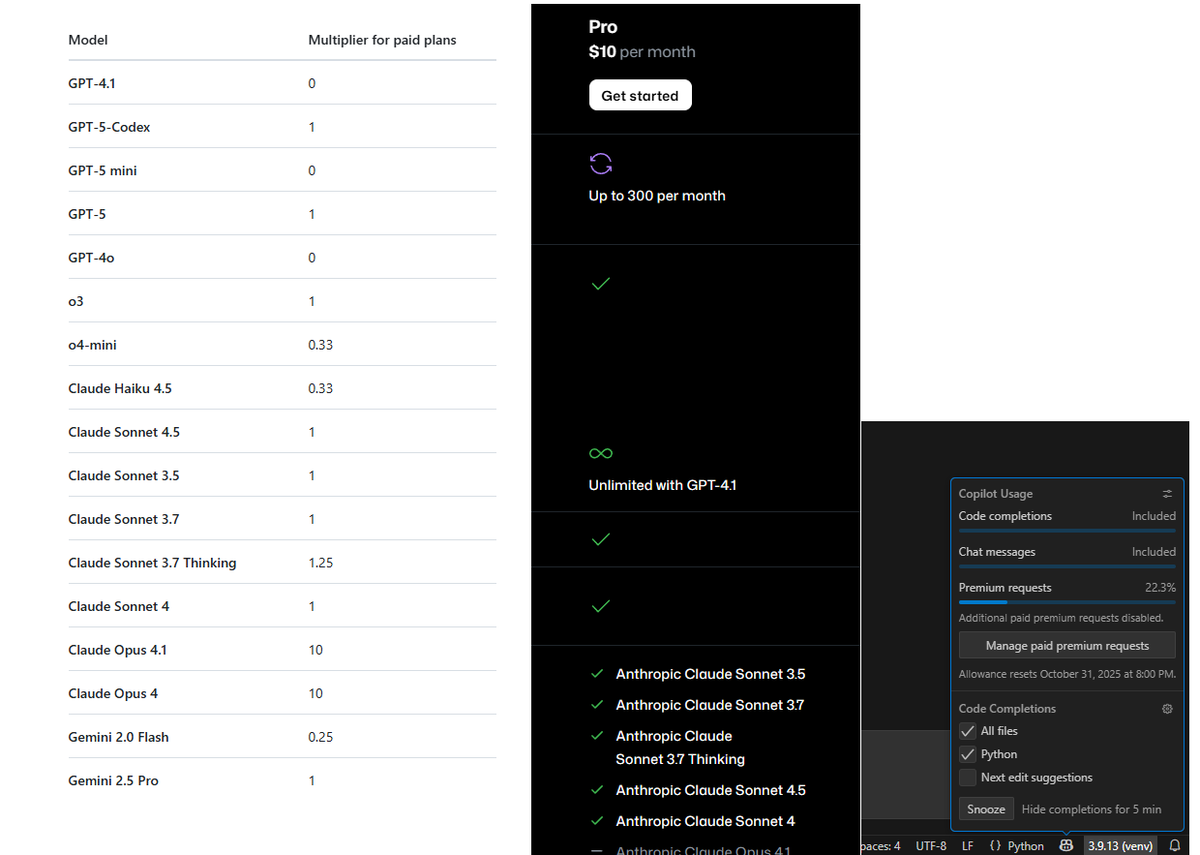1200x855 pixels.
Task: Click 'Multiplier for paid plans' column header
Action: point(382,40)
